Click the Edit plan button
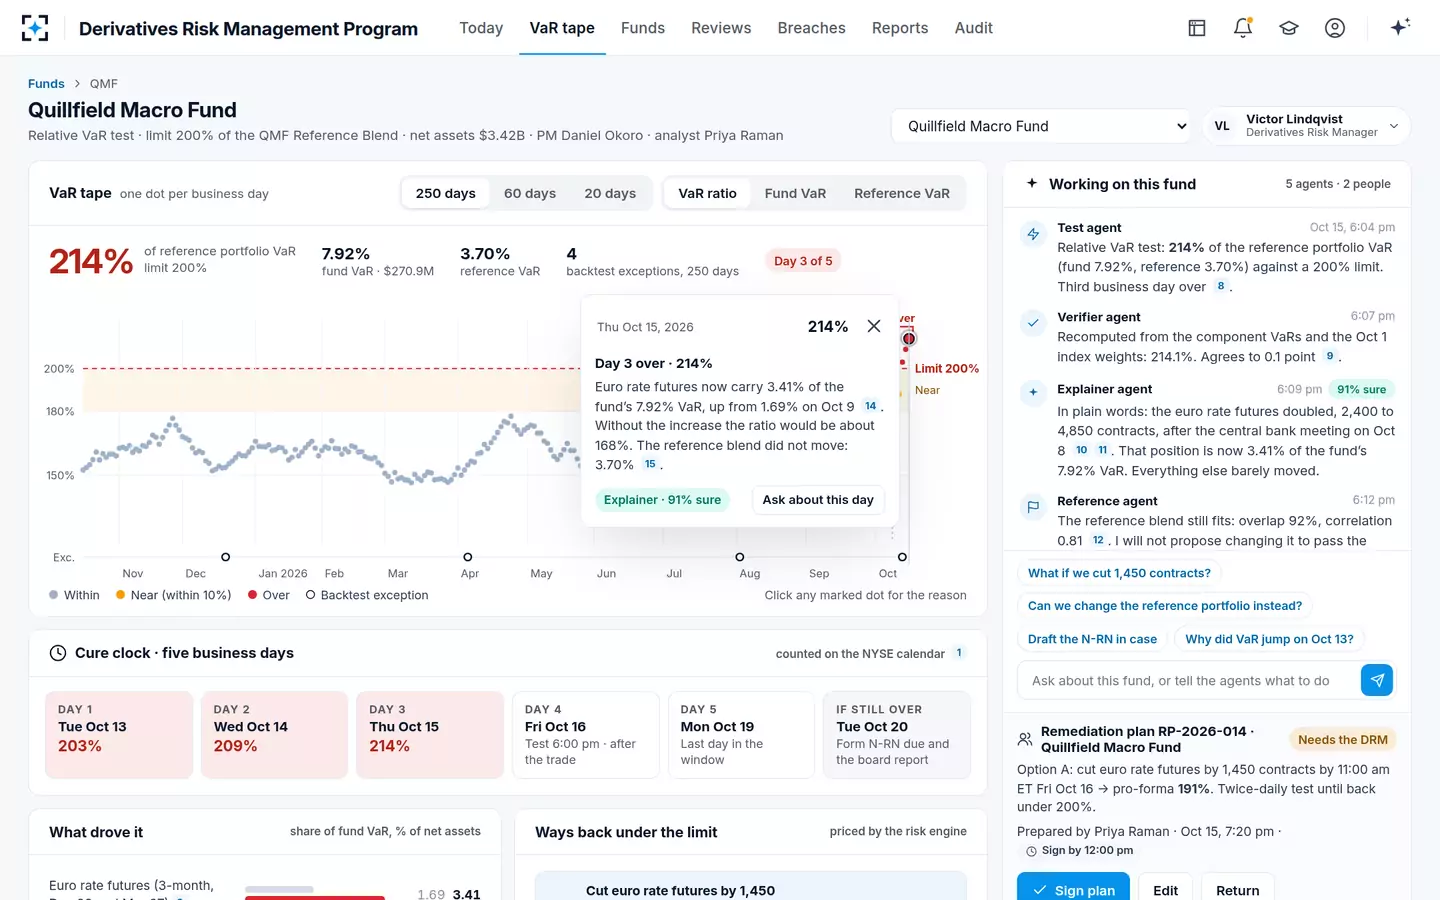The image size is (1440, 900). [x=1165, y=889]
